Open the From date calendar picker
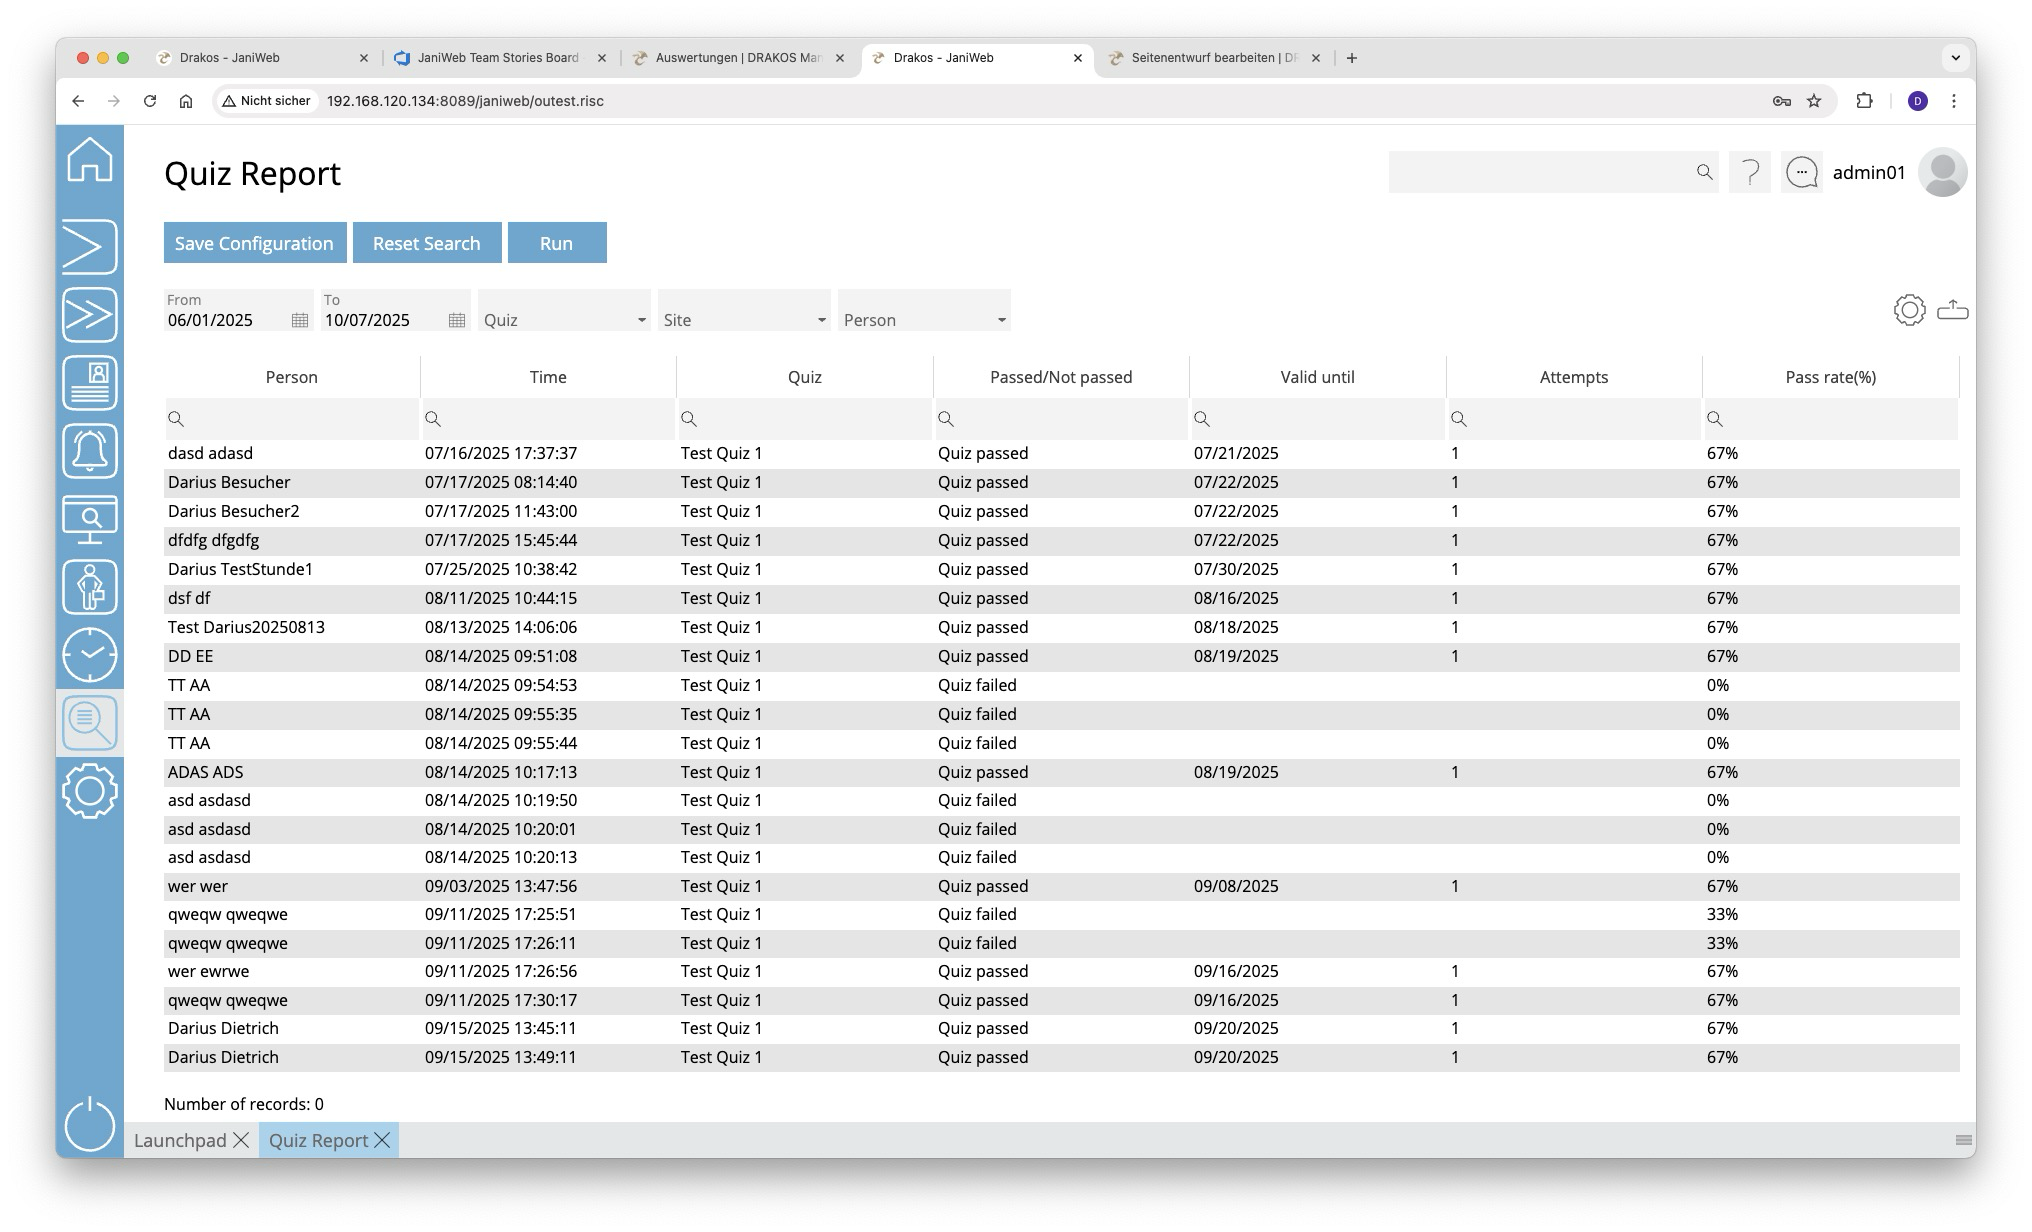Viewport: 2032px width, 1232px height. pos(300,320)
